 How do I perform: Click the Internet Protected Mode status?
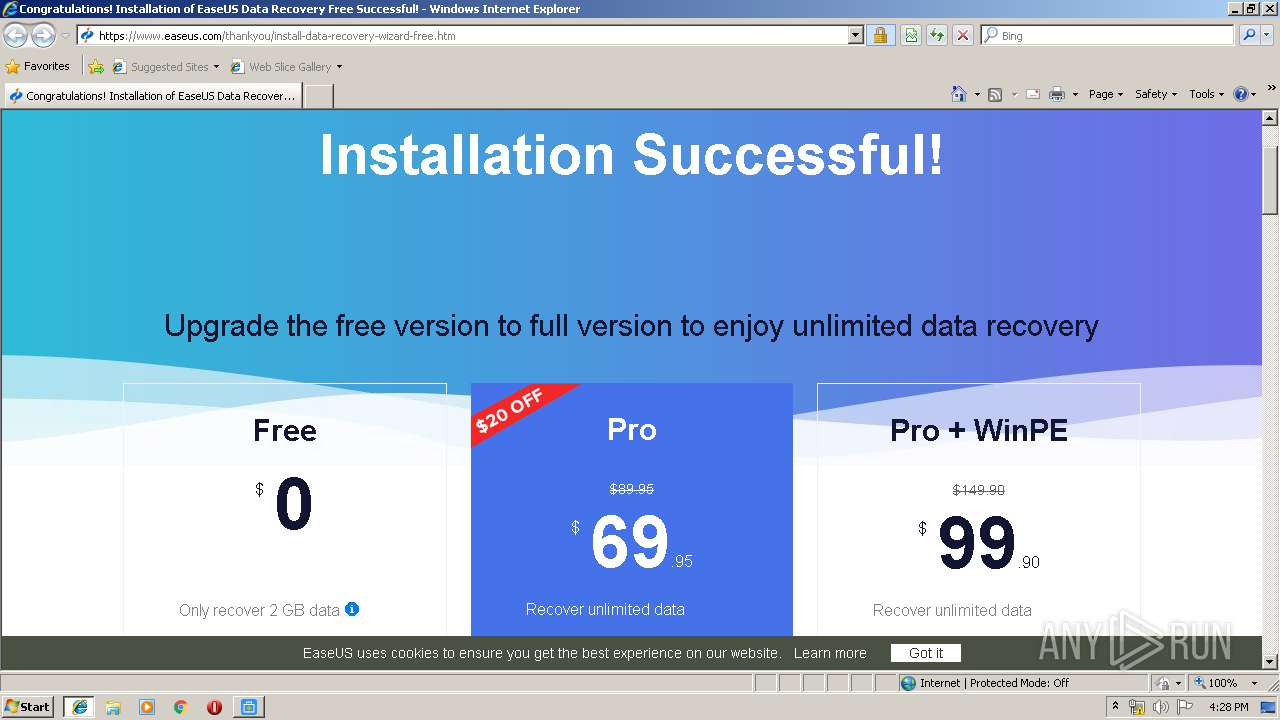(x=985, y=683)
